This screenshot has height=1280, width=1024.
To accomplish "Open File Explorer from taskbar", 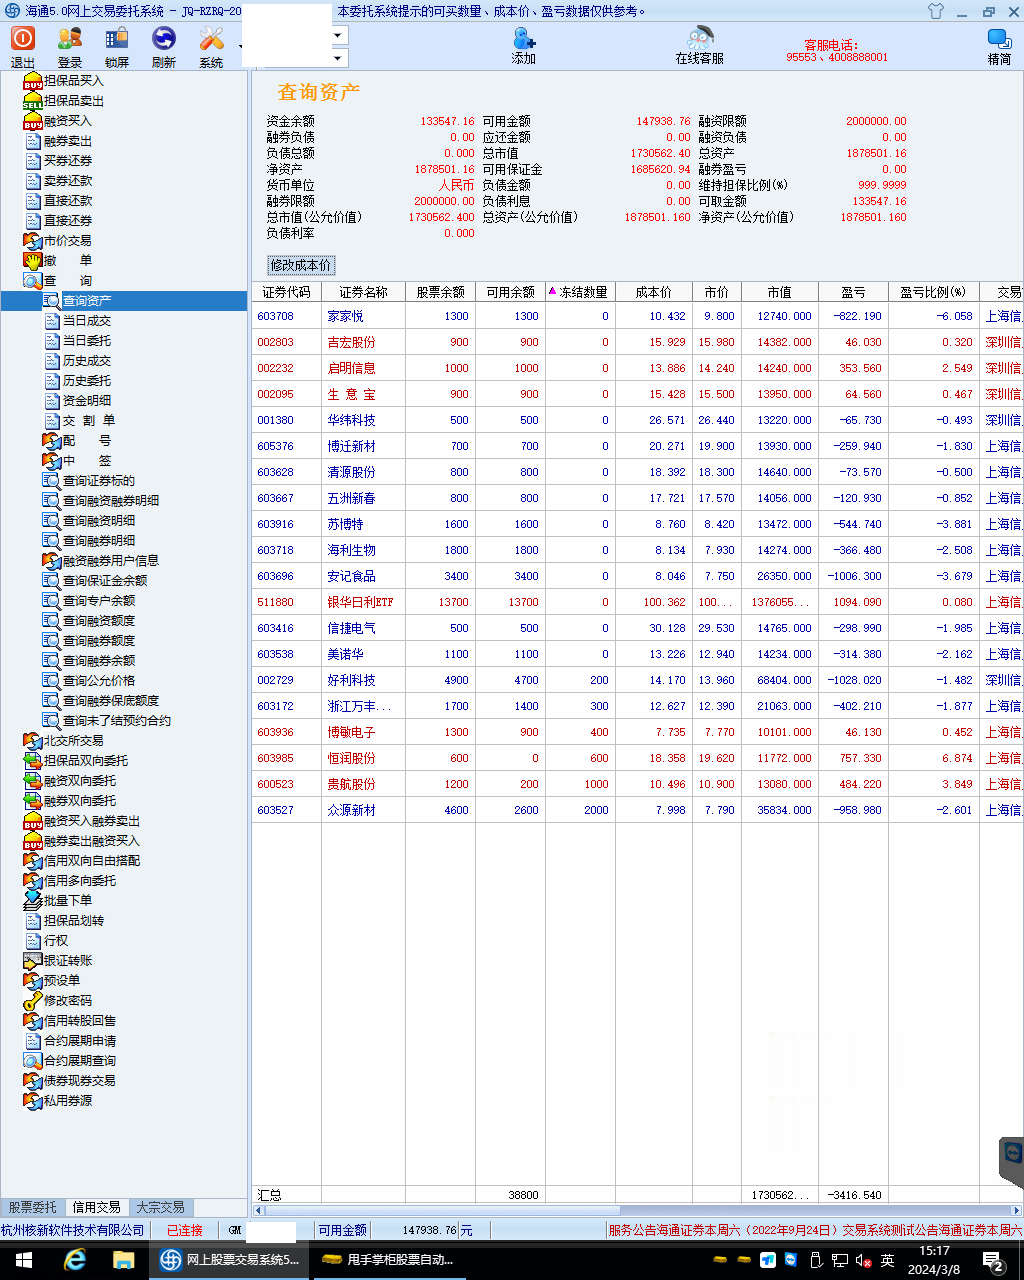I will tap(123, 1260).
